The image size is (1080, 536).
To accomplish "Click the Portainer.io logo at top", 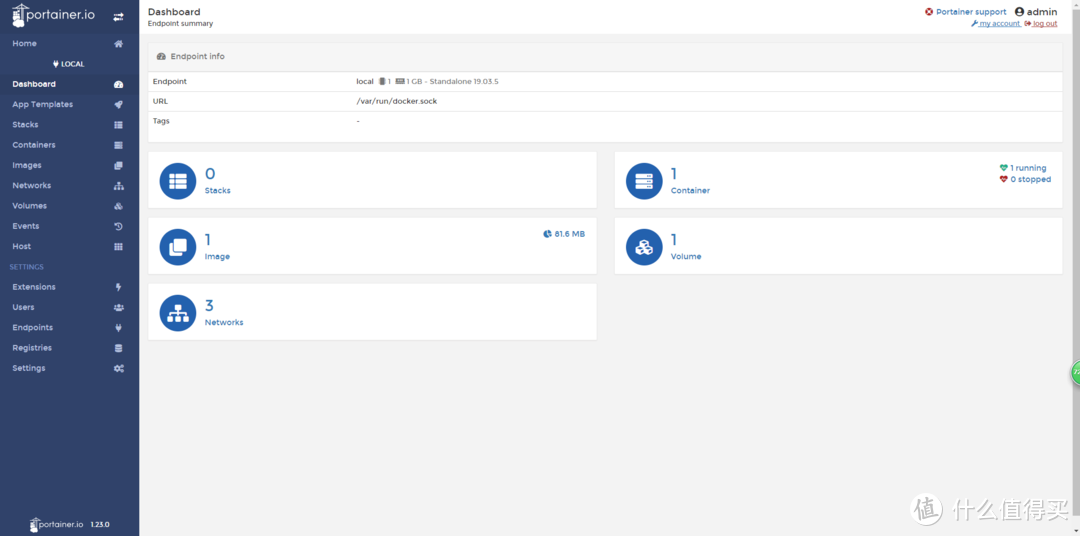I will point(55,16).
